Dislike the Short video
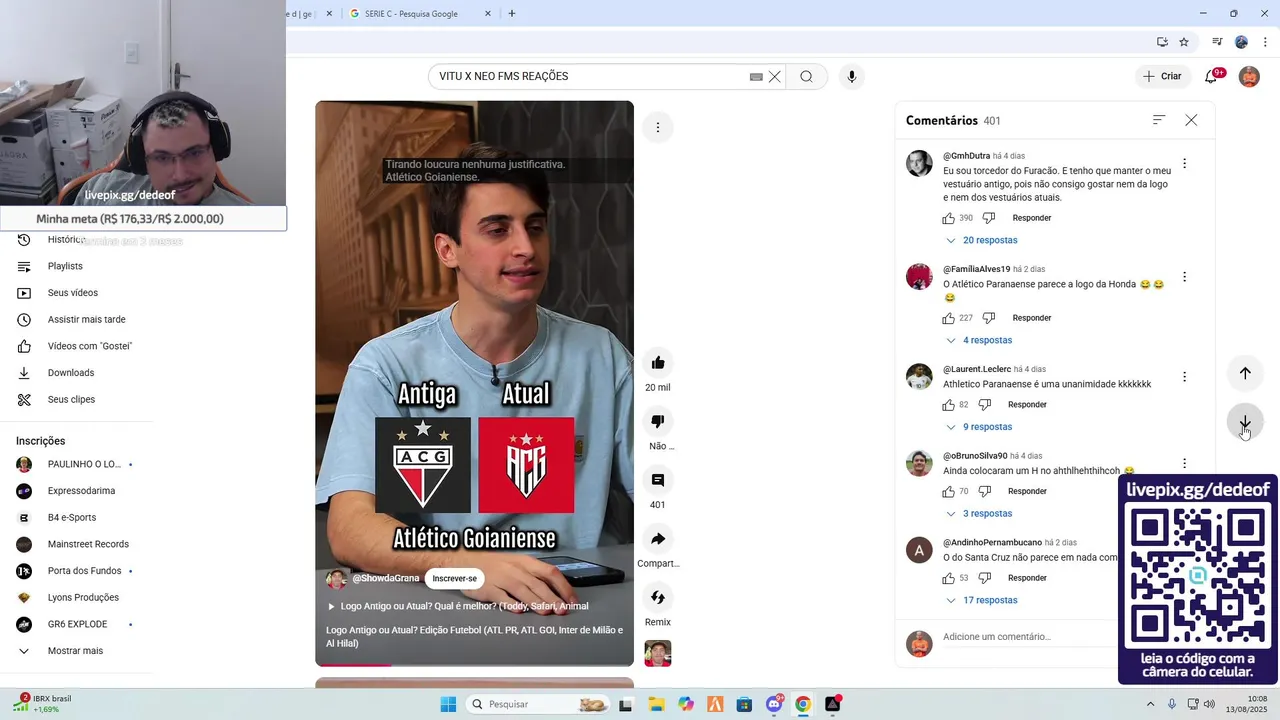1280x720 pixels. [658, 422]
